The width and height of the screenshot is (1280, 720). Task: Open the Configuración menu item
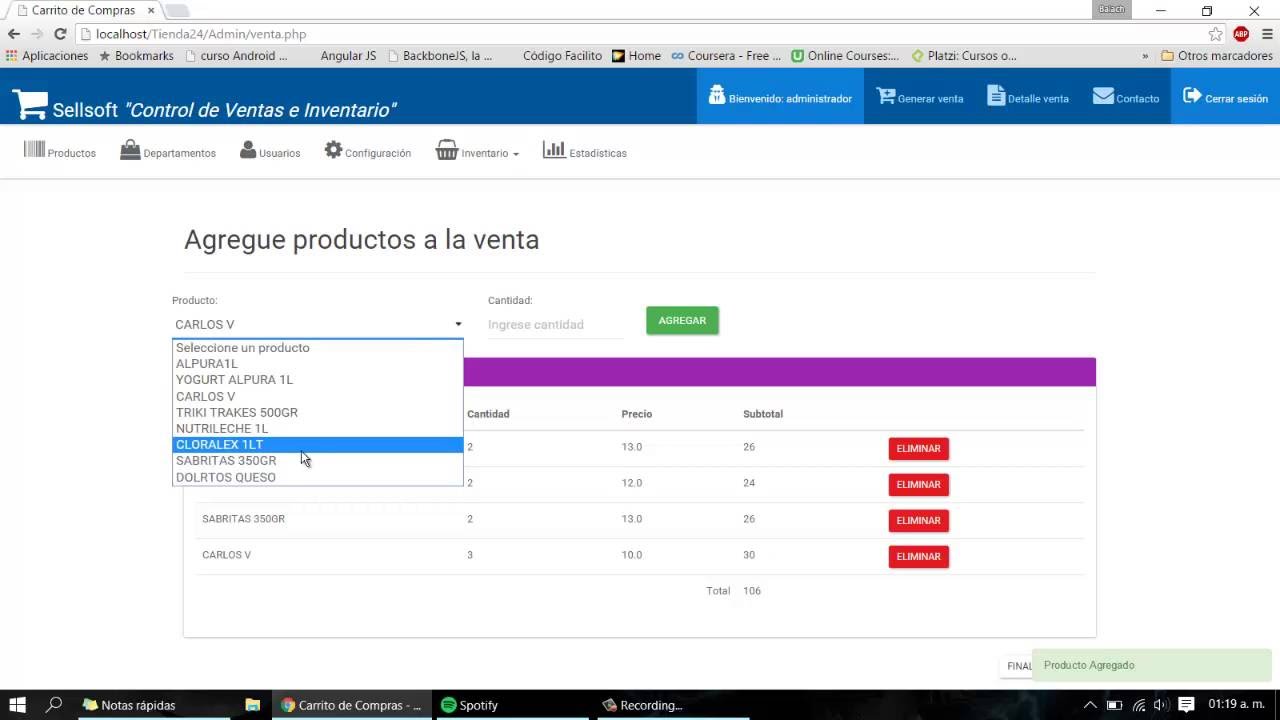tap(368, 152)
